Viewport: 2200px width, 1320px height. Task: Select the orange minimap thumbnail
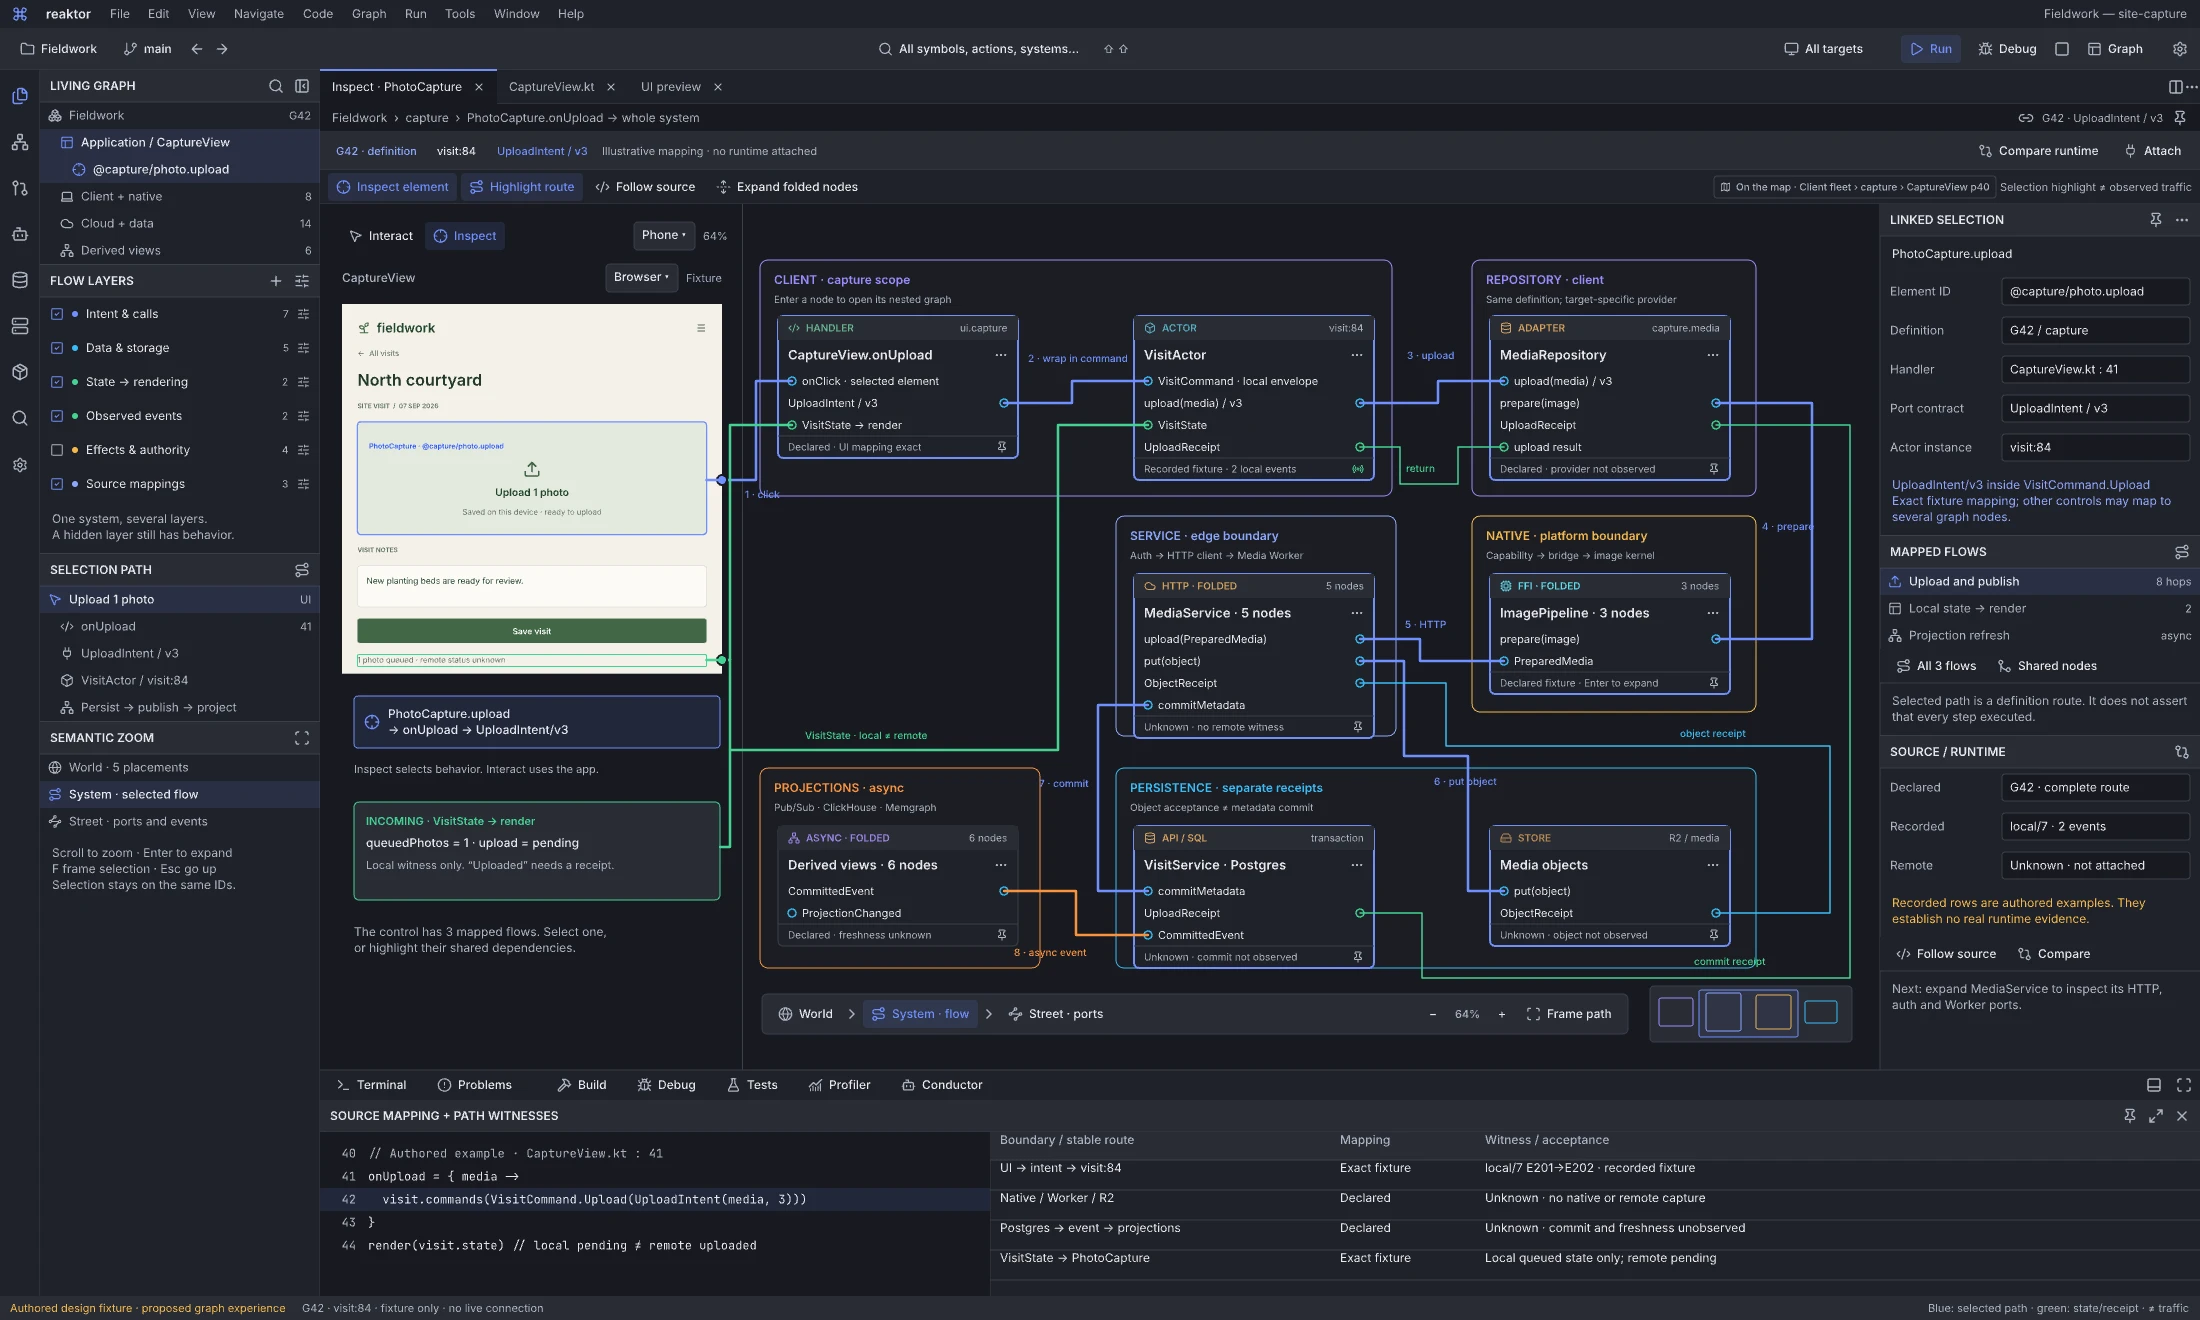coord(1773,1012)
